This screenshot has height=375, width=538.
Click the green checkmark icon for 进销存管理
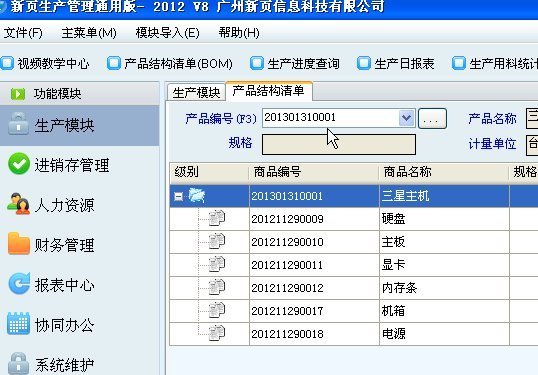click(x=19, y=164)
